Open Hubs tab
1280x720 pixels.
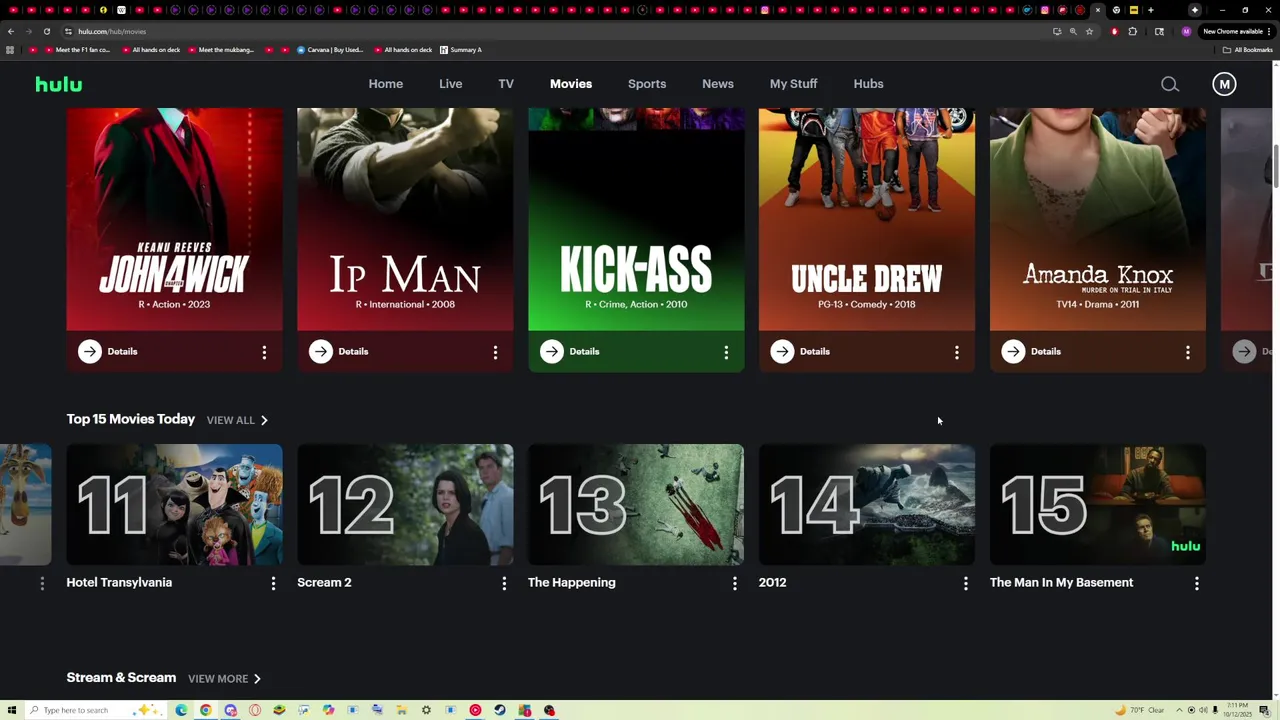click(x=869, y=84)
